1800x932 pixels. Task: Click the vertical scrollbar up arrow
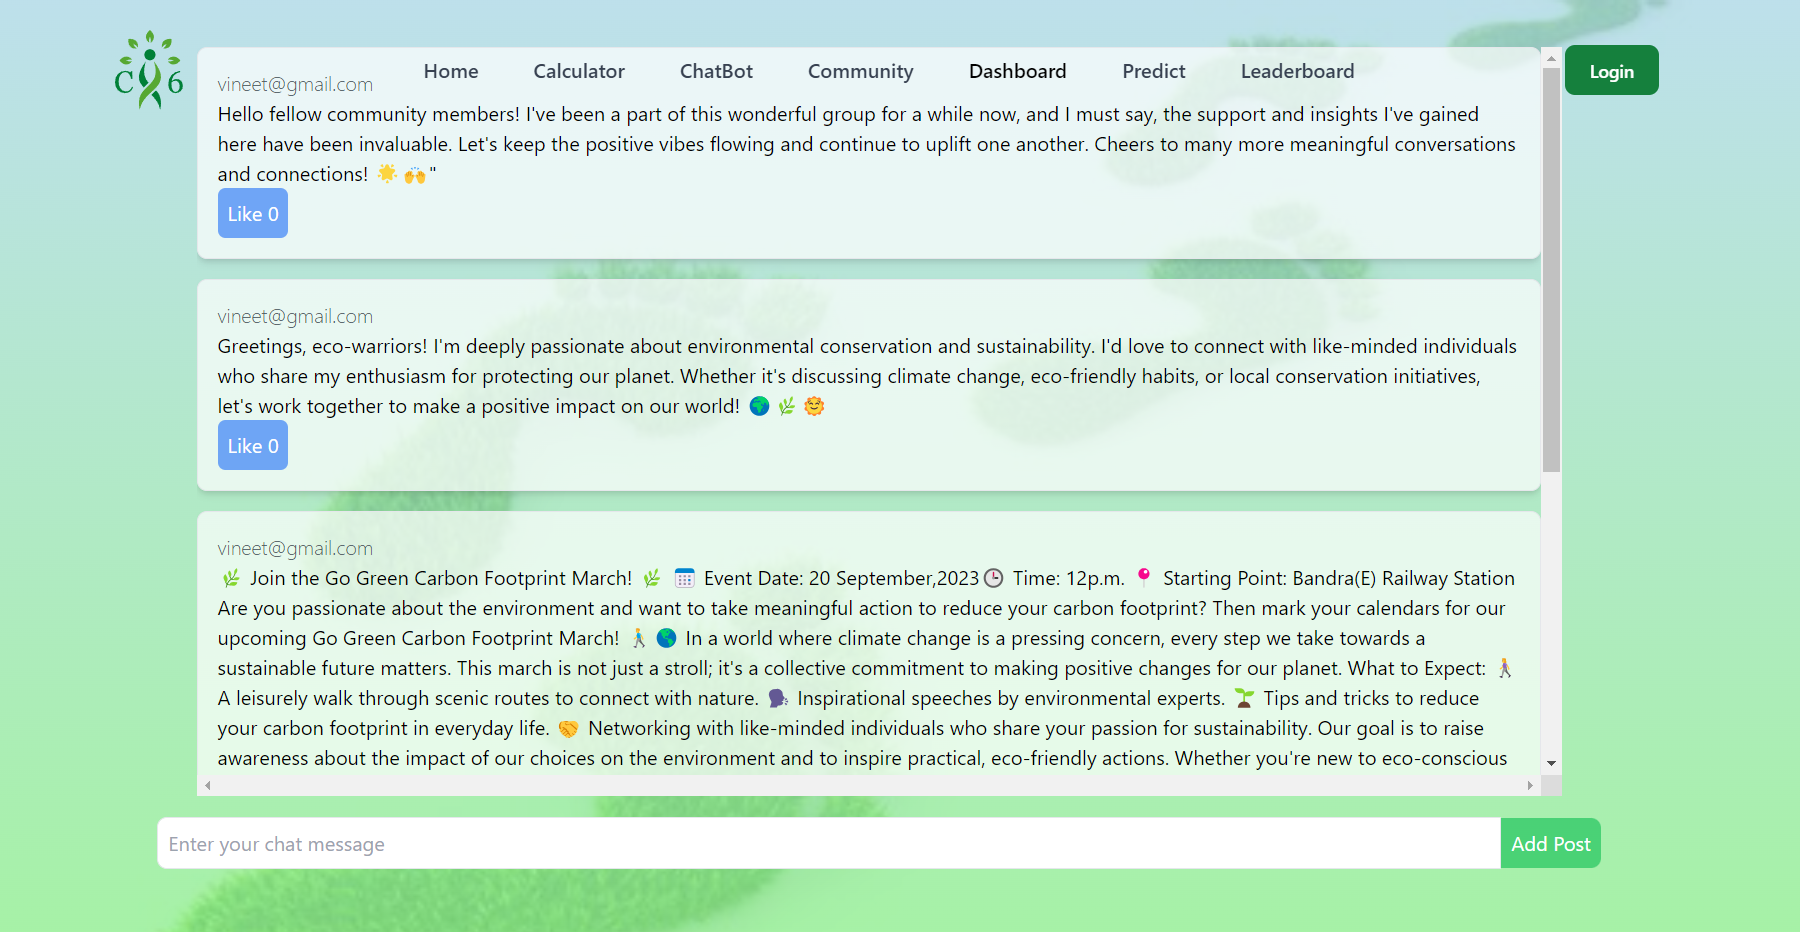pos(1551,58)
